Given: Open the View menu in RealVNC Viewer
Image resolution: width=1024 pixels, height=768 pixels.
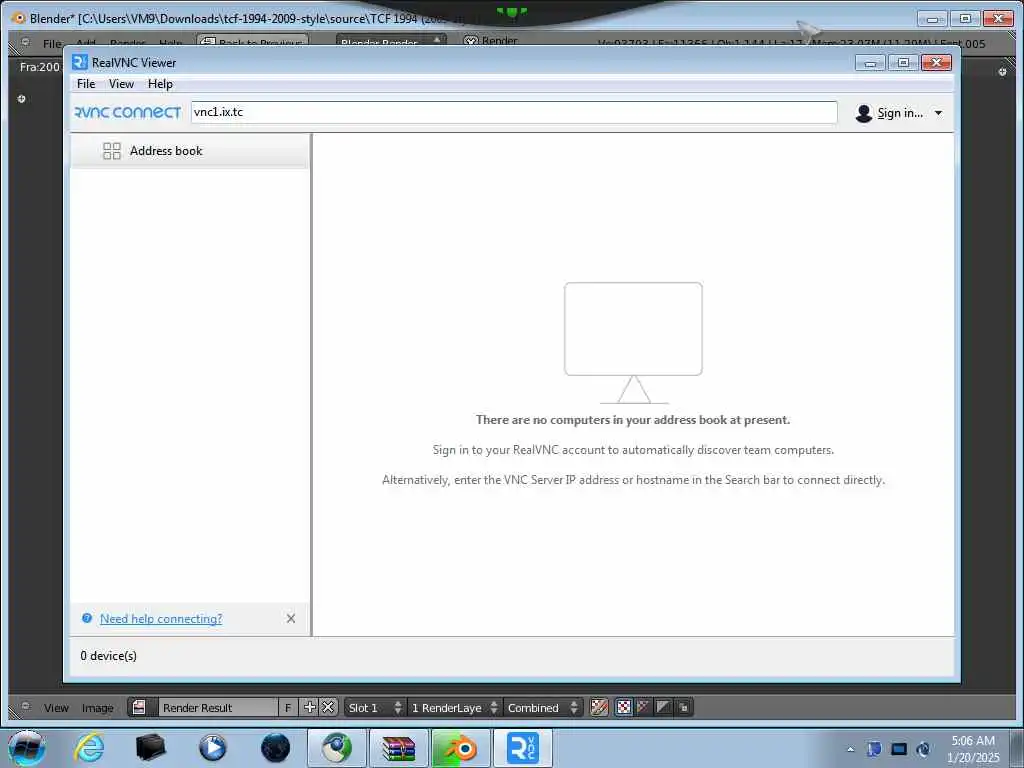Looking at the screenshot, I should click(121, 84).
